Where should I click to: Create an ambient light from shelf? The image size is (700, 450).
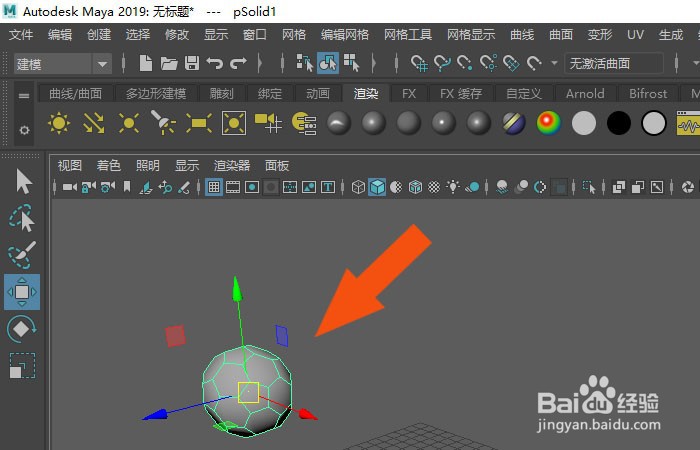point(59,123)
